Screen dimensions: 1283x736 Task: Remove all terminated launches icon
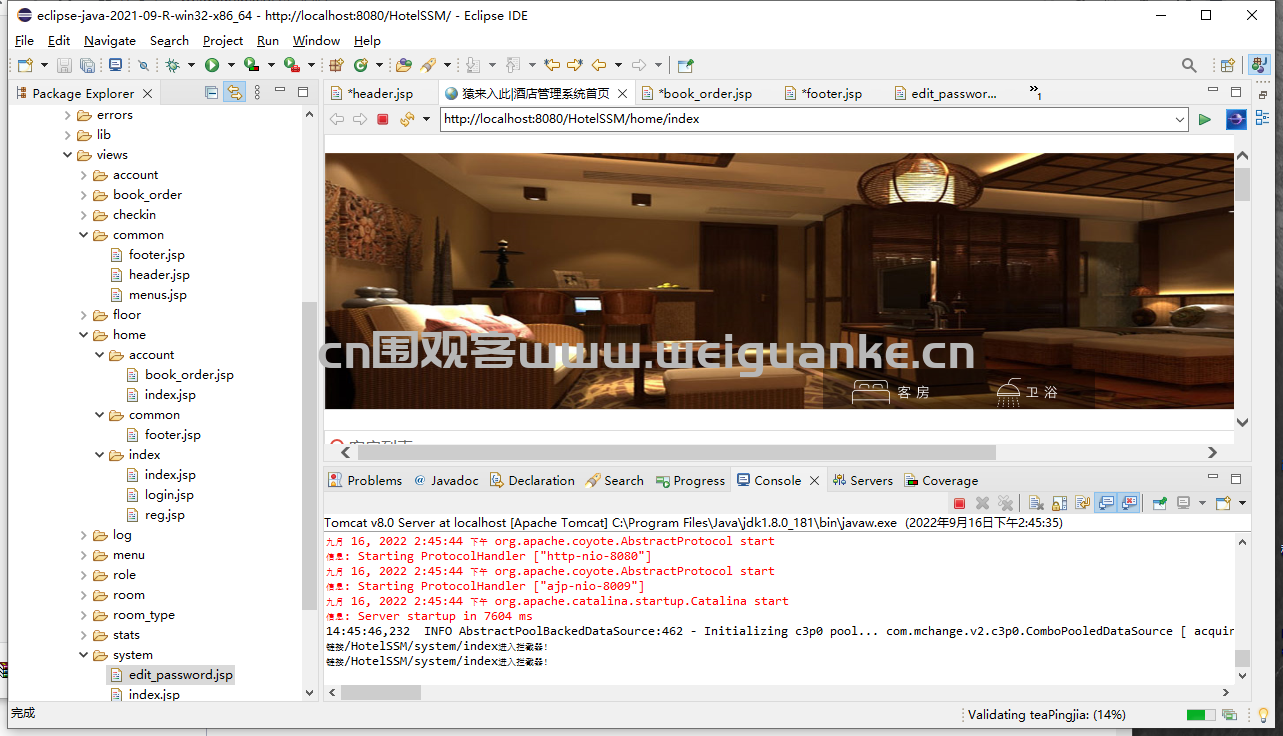(x=1005, y=503)
